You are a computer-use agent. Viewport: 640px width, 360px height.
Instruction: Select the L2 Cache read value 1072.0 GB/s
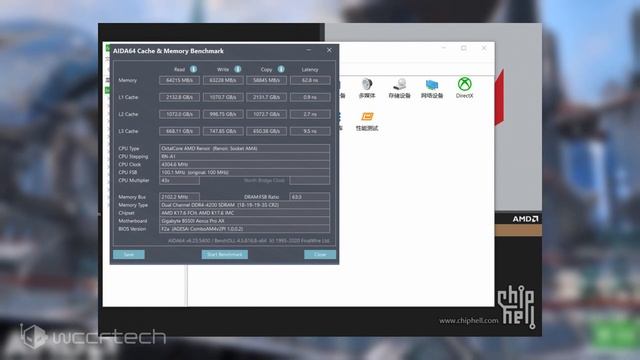tap(179, 114)
